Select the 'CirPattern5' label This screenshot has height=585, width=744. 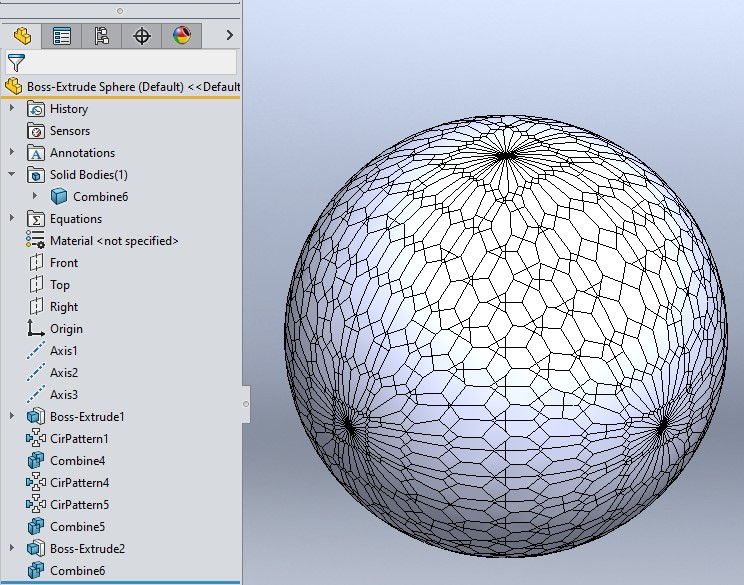(79, 504)
